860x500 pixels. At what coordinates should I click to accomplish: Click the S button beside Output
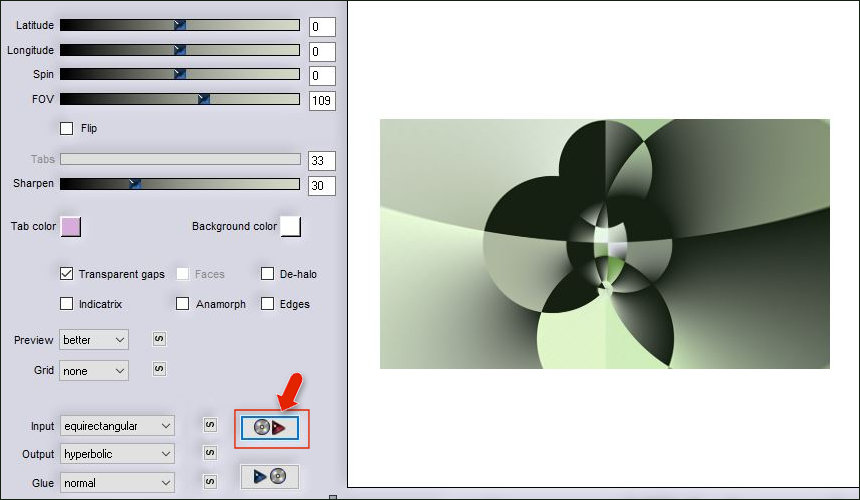[x=210, y=453]
